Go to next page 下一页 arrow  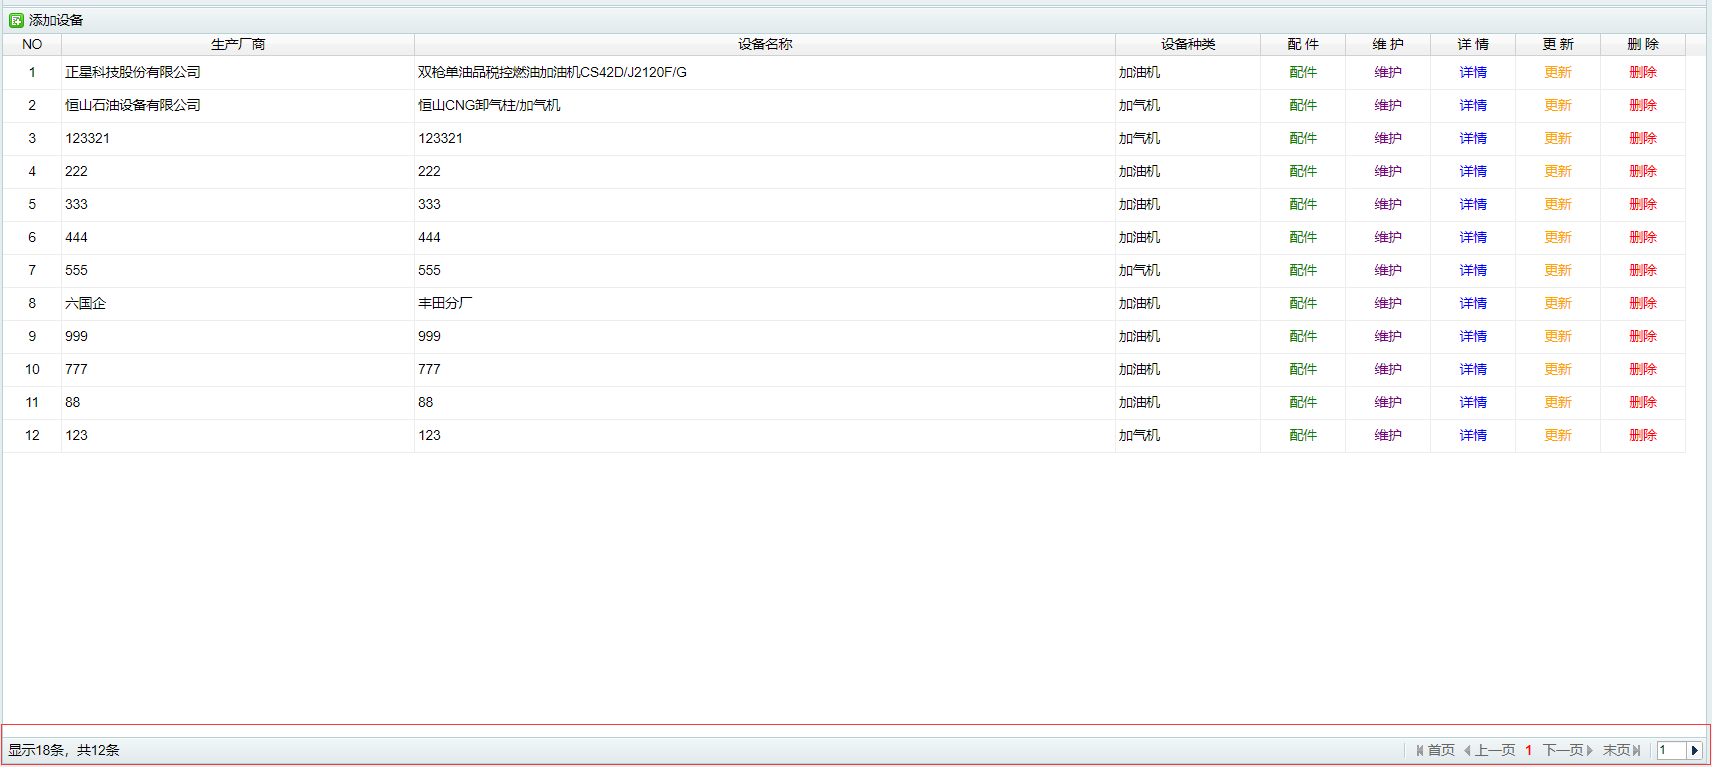(x=1589, y=750)
